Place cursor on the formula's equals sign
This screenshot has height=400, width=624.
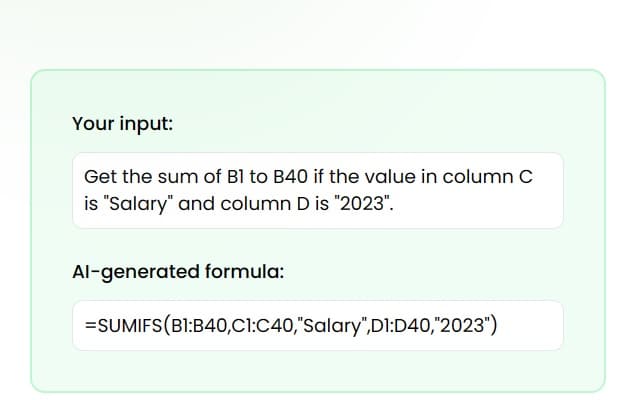90,326
